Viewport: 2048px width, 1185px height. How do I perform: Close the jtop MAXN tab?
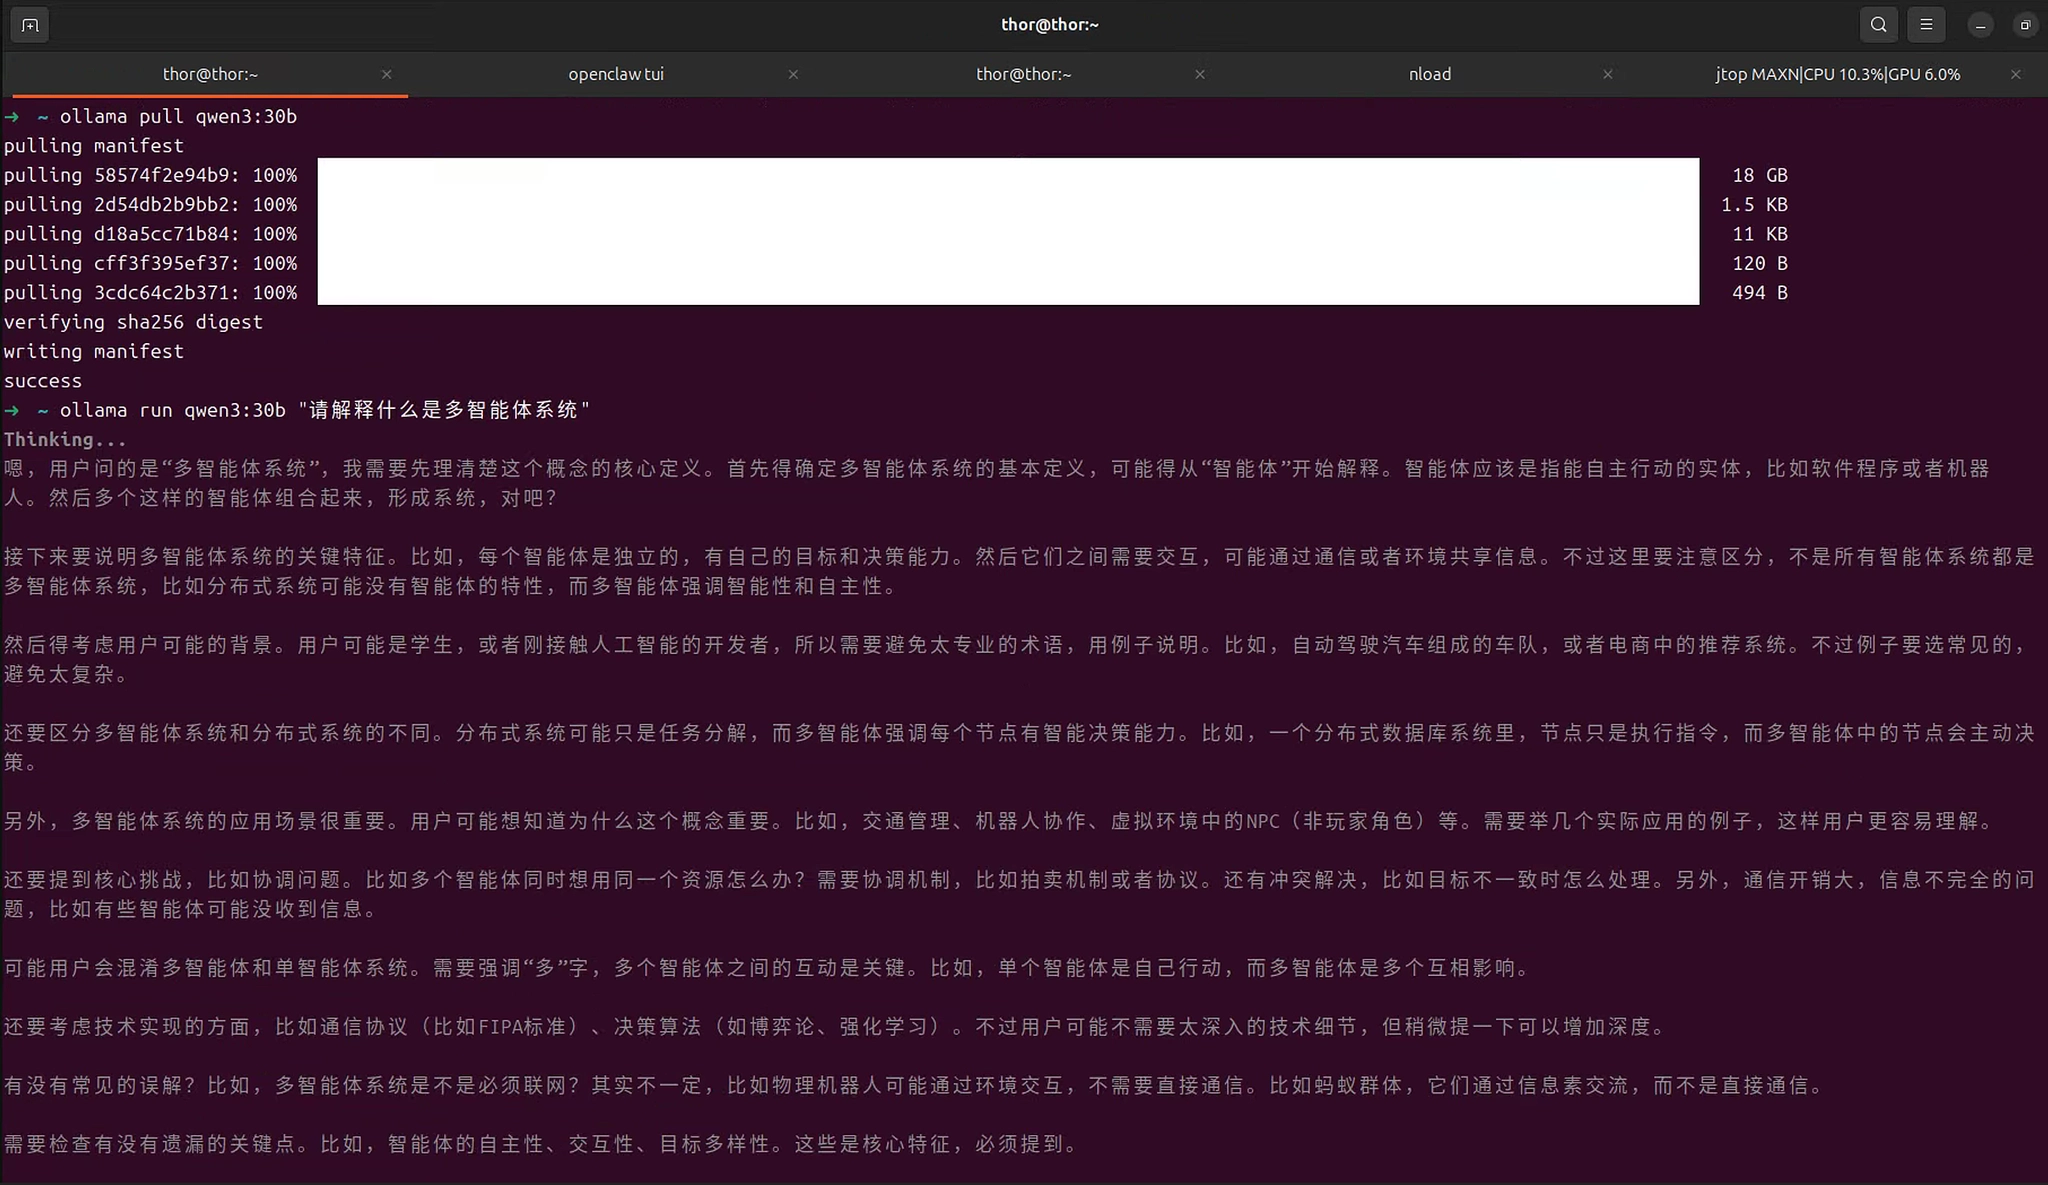tap(2016, 74)
